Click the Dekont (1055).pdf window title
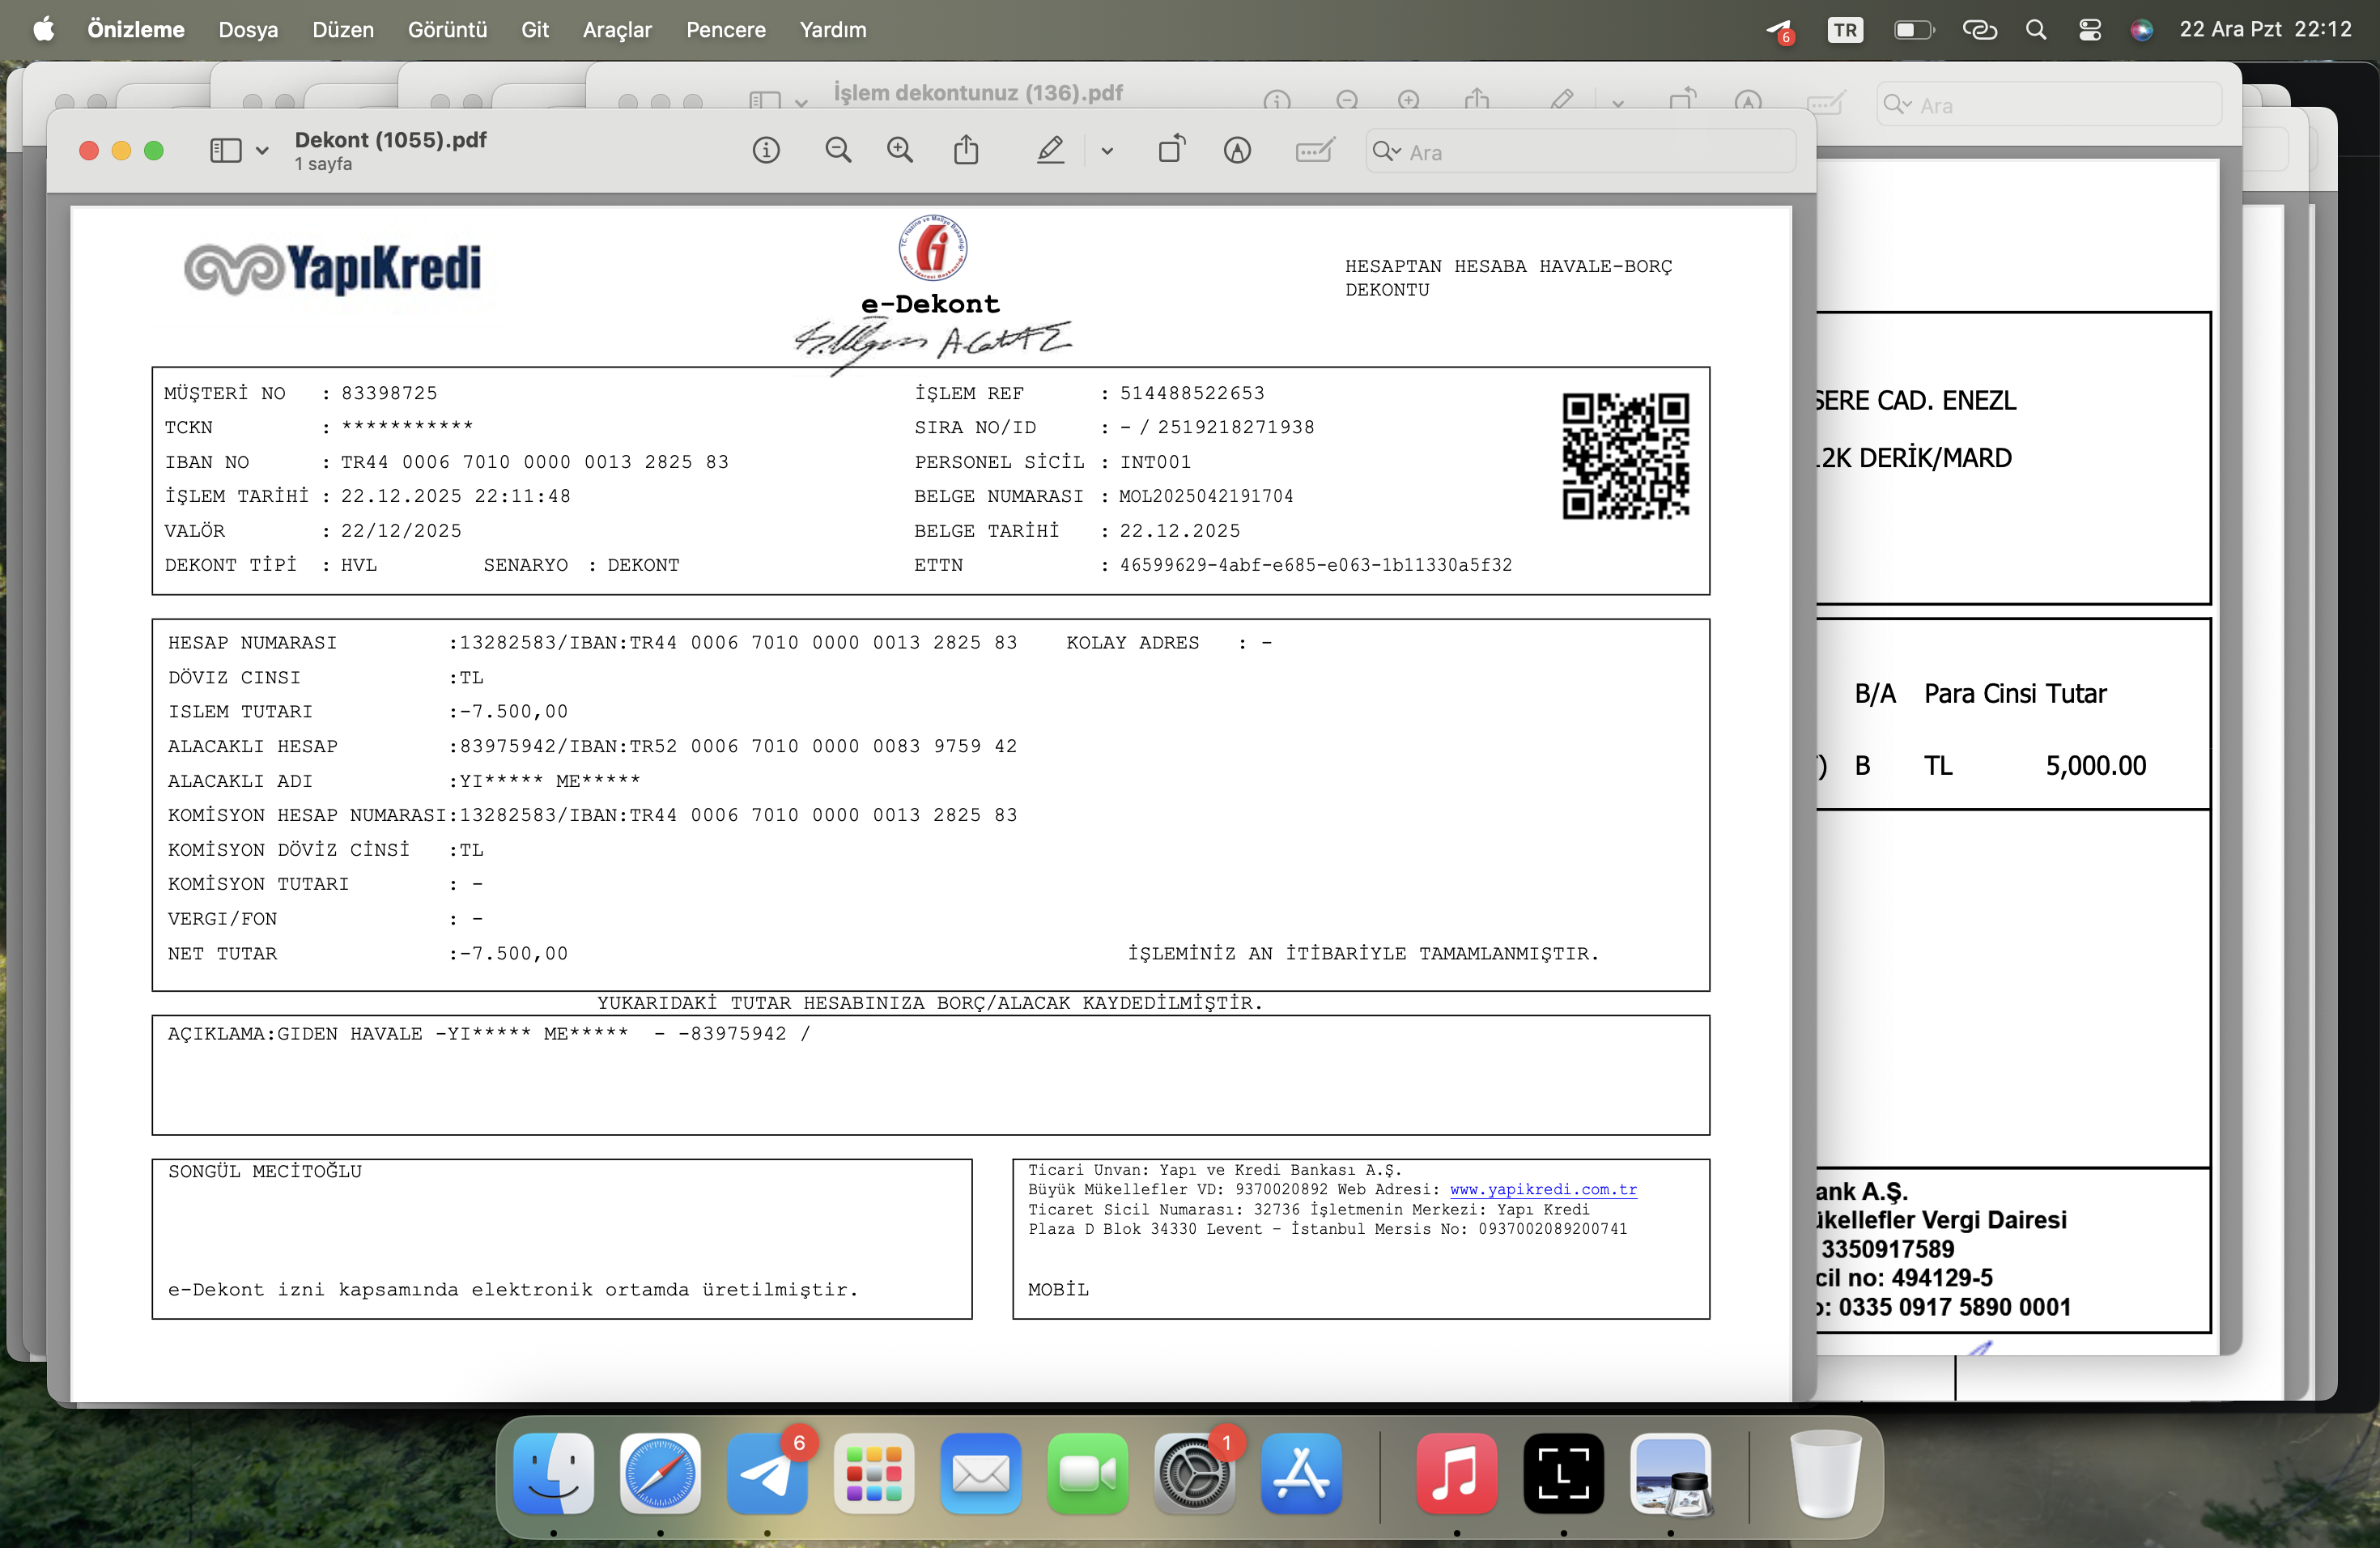This screenshot has height=1548, width=2380. pos(390,140)
